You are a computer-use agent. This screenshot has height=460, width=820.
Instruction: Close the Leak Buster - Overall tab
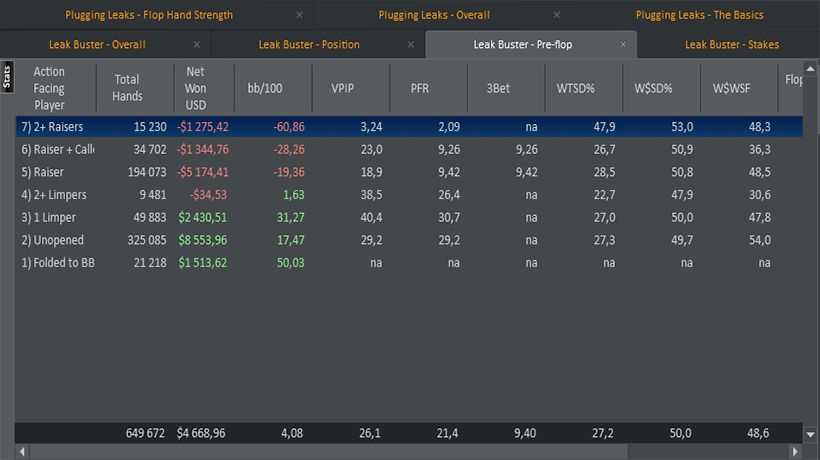tap(197, 44)
